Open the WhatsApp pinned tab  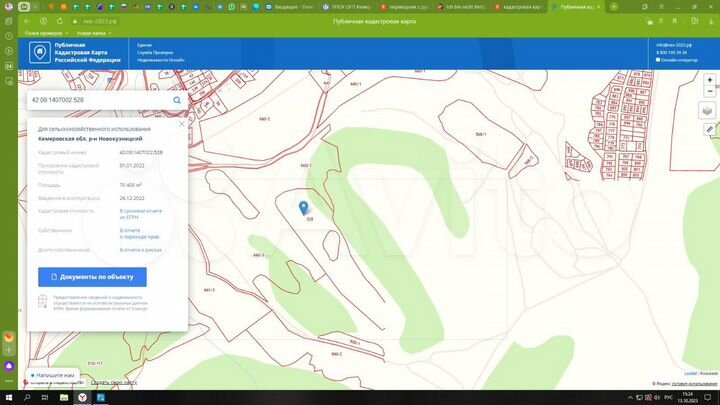pyautogui.click(x=232, y=7)
